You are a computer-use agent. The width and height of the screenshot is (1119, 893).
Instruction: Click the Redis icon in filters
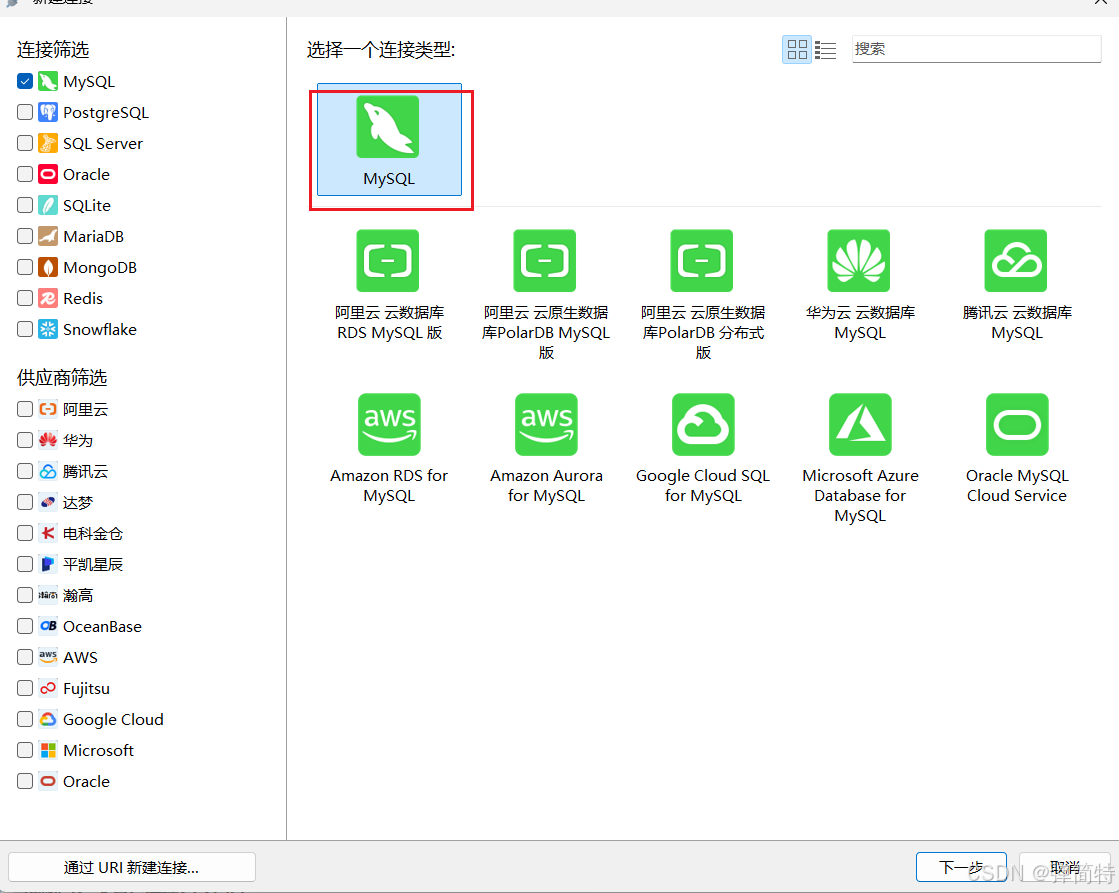(x=48, y=298)
